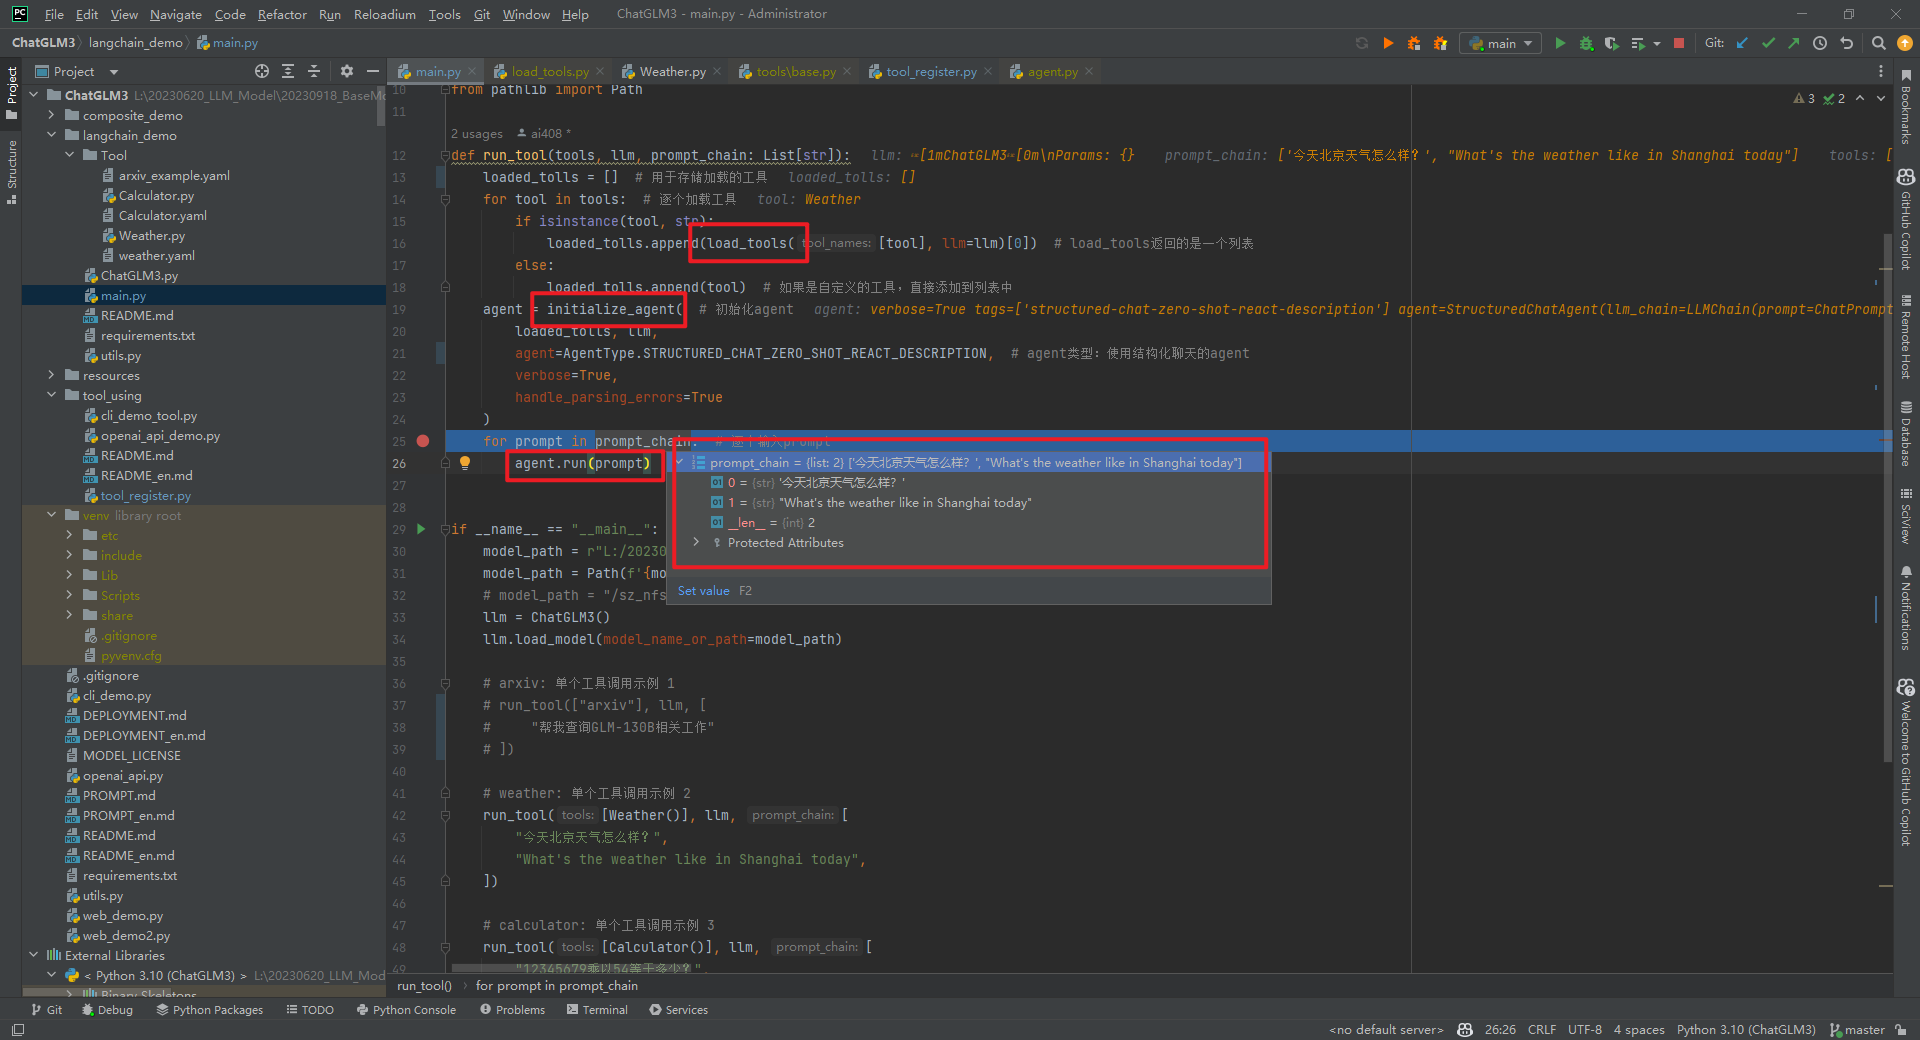
Task: Collapse the langchain_demo folder
Action: coord(51,135)
